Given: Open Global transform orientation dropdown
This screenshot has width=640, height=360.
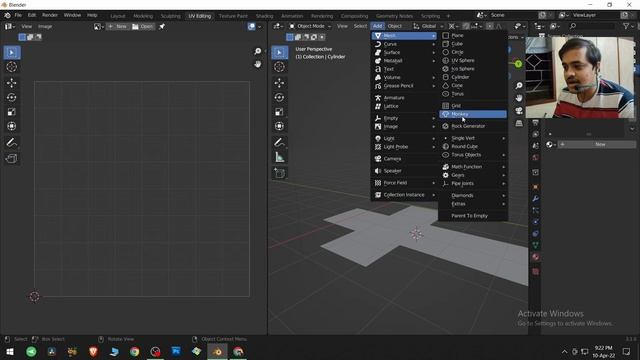Looking at the screenshot, I should (x=428, y=26).
